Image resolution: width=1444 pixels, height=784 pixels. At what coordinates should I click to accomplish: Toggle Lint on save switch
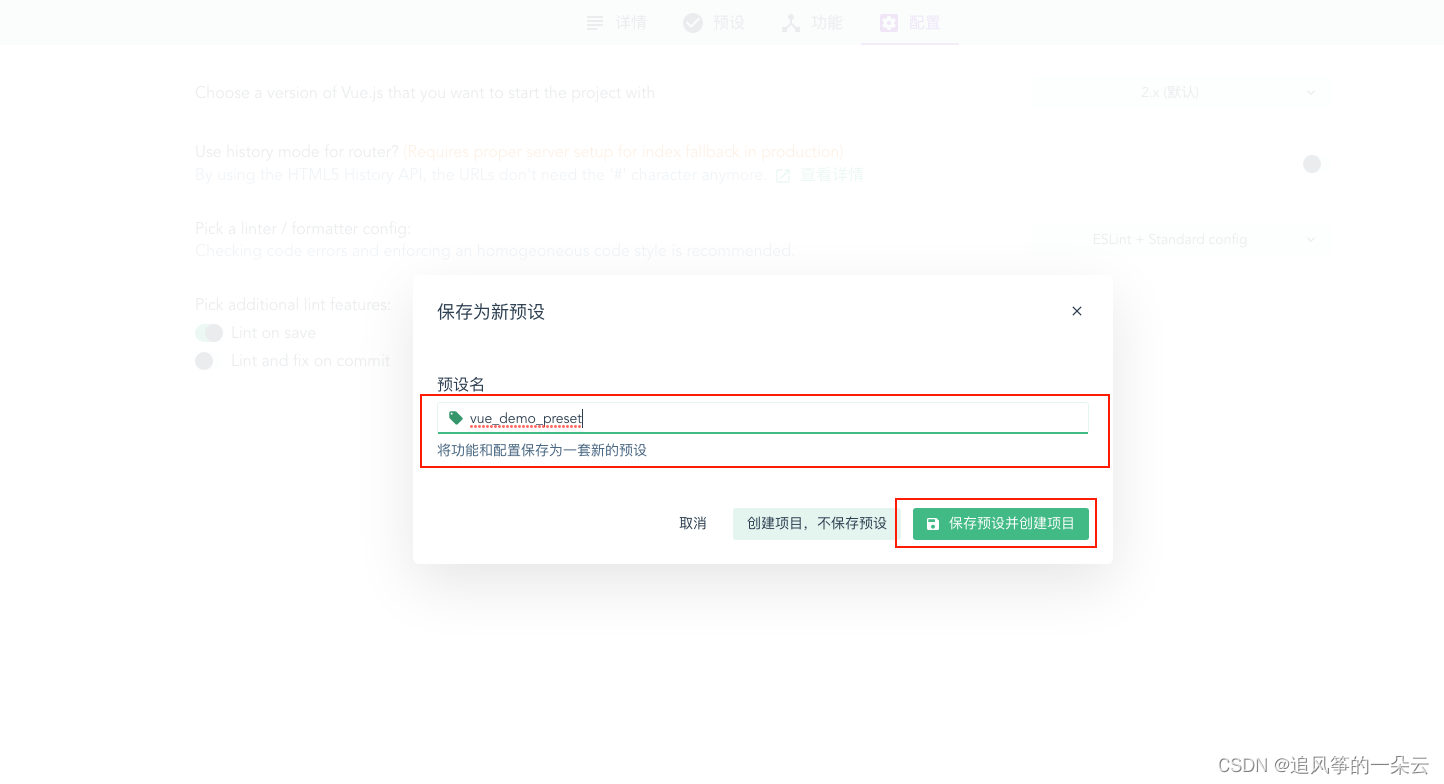click(x=209, y=333)
